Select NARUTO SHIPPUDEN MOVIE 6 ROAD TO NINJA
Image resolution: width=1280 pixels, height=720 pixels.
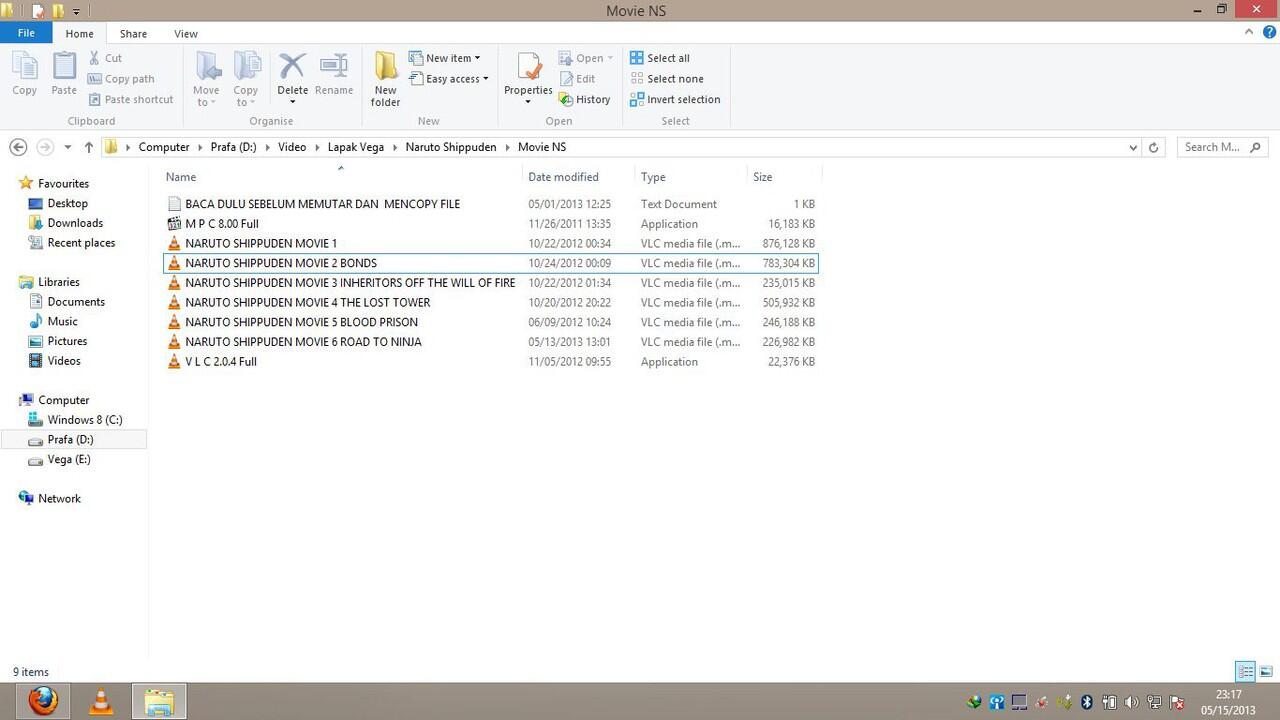click(303, 342)
